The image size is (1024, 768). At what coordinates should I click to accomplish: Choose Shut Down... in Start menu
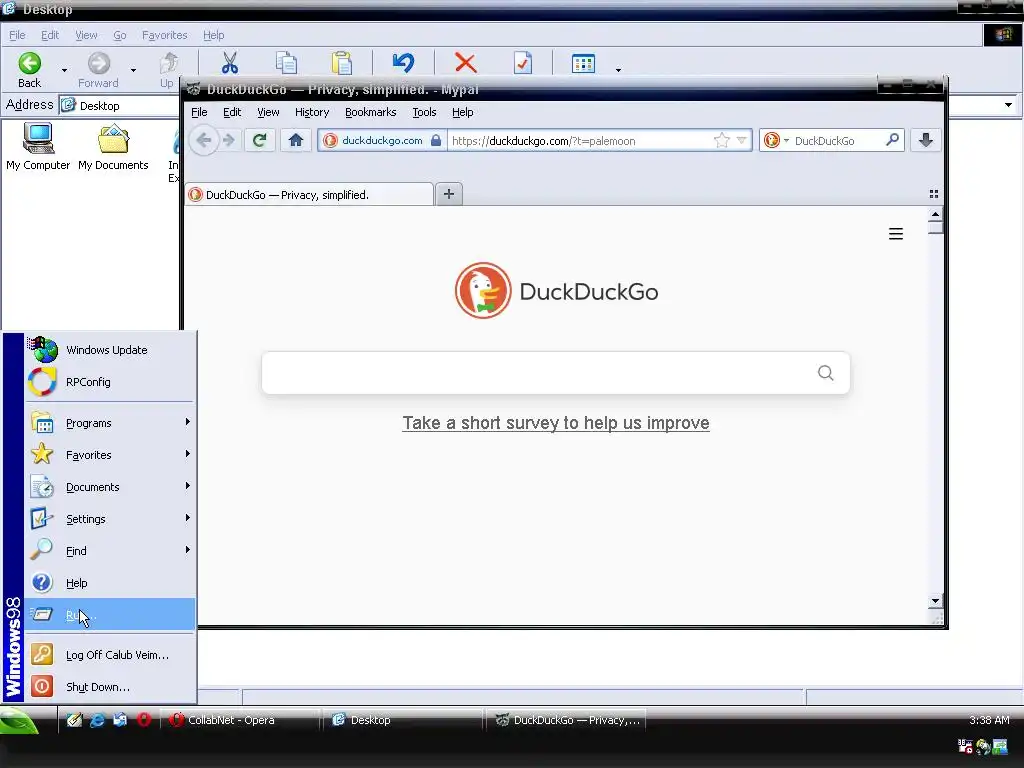(x=110, y=687)
